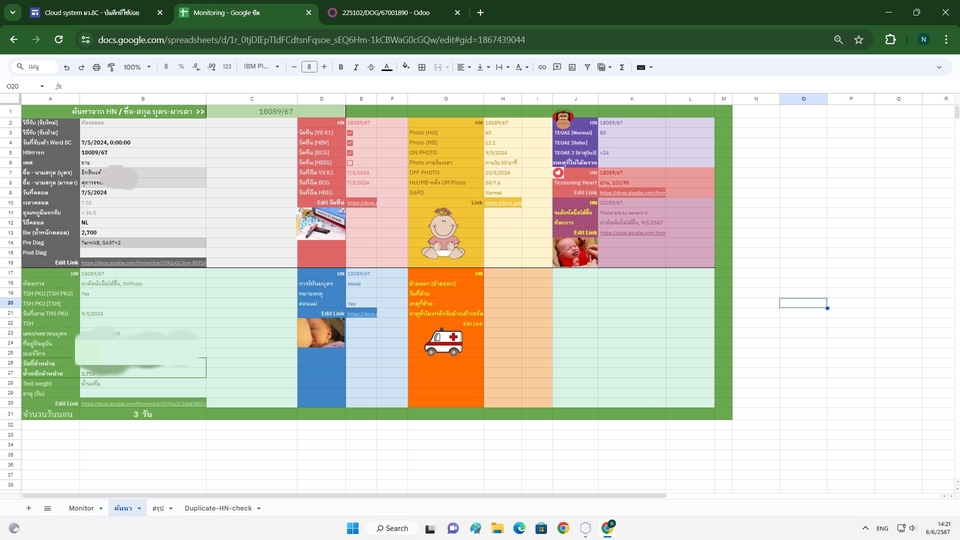
Task: Click the ambulance picture
Action: [x=443, y=342]
